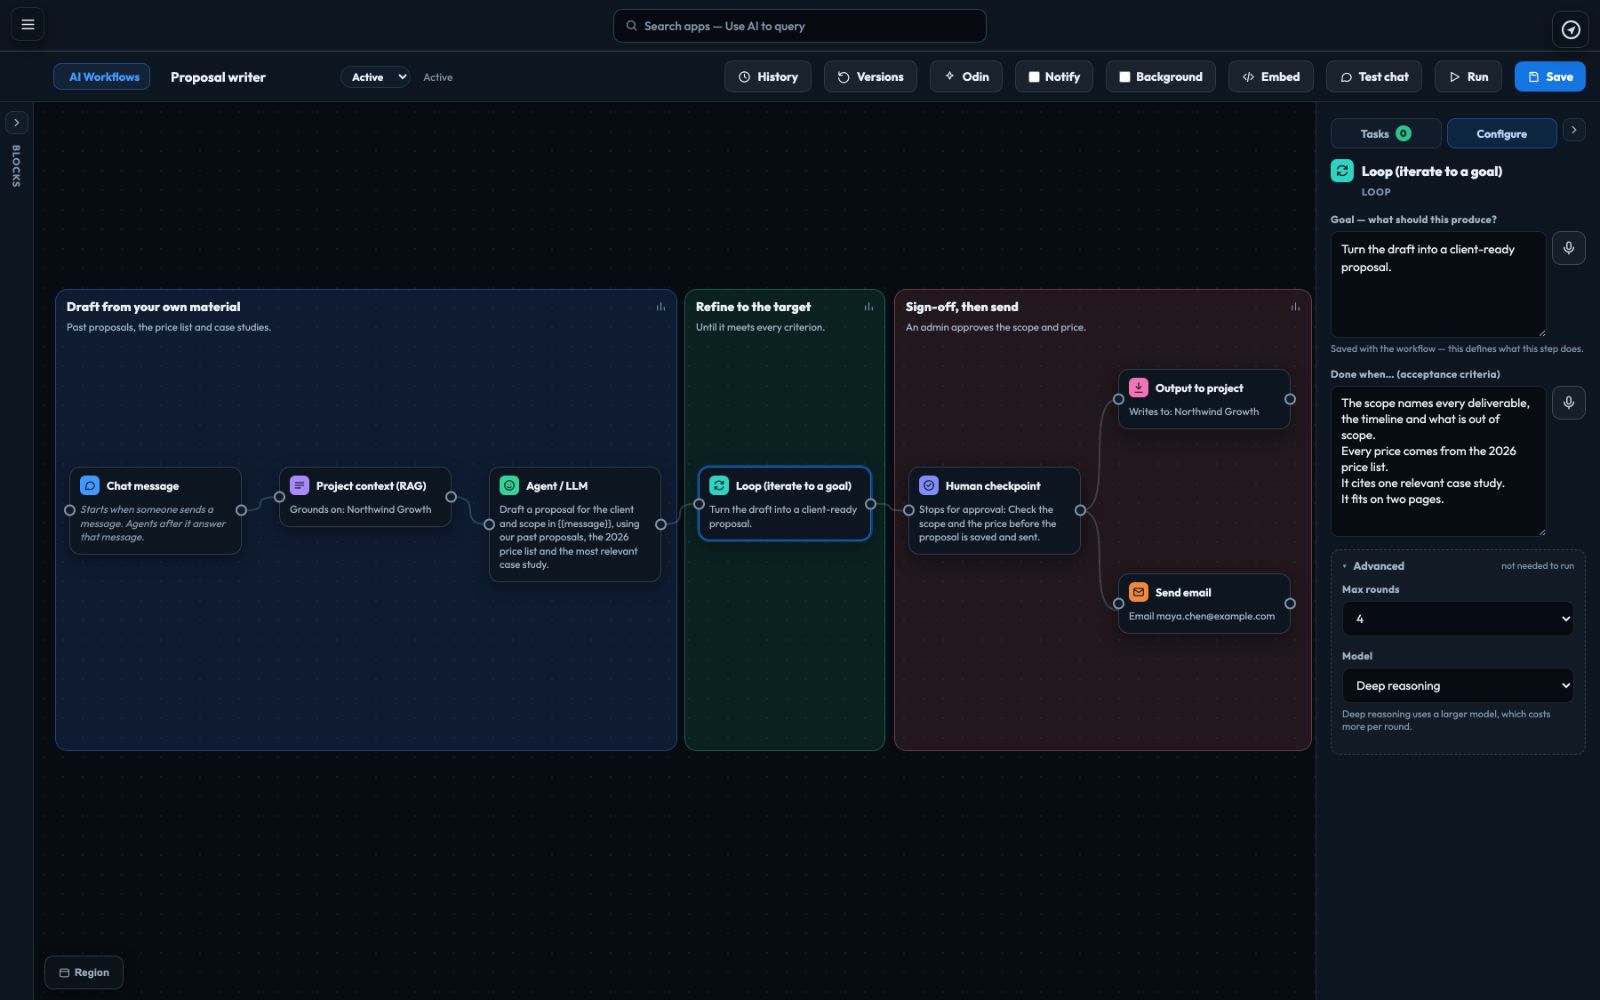The image size is (1600, 1000).
Task: Click the Output to project node icon
Action: (1138, 388)
